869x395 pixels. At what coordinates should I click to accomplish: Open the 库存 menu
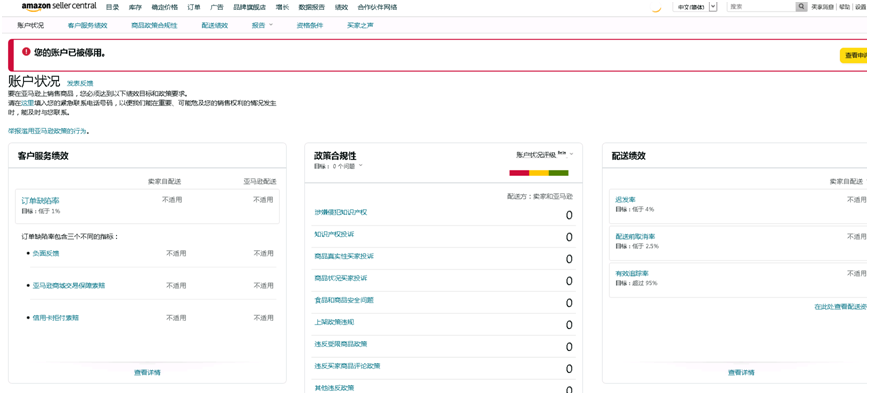pos(135,7)
